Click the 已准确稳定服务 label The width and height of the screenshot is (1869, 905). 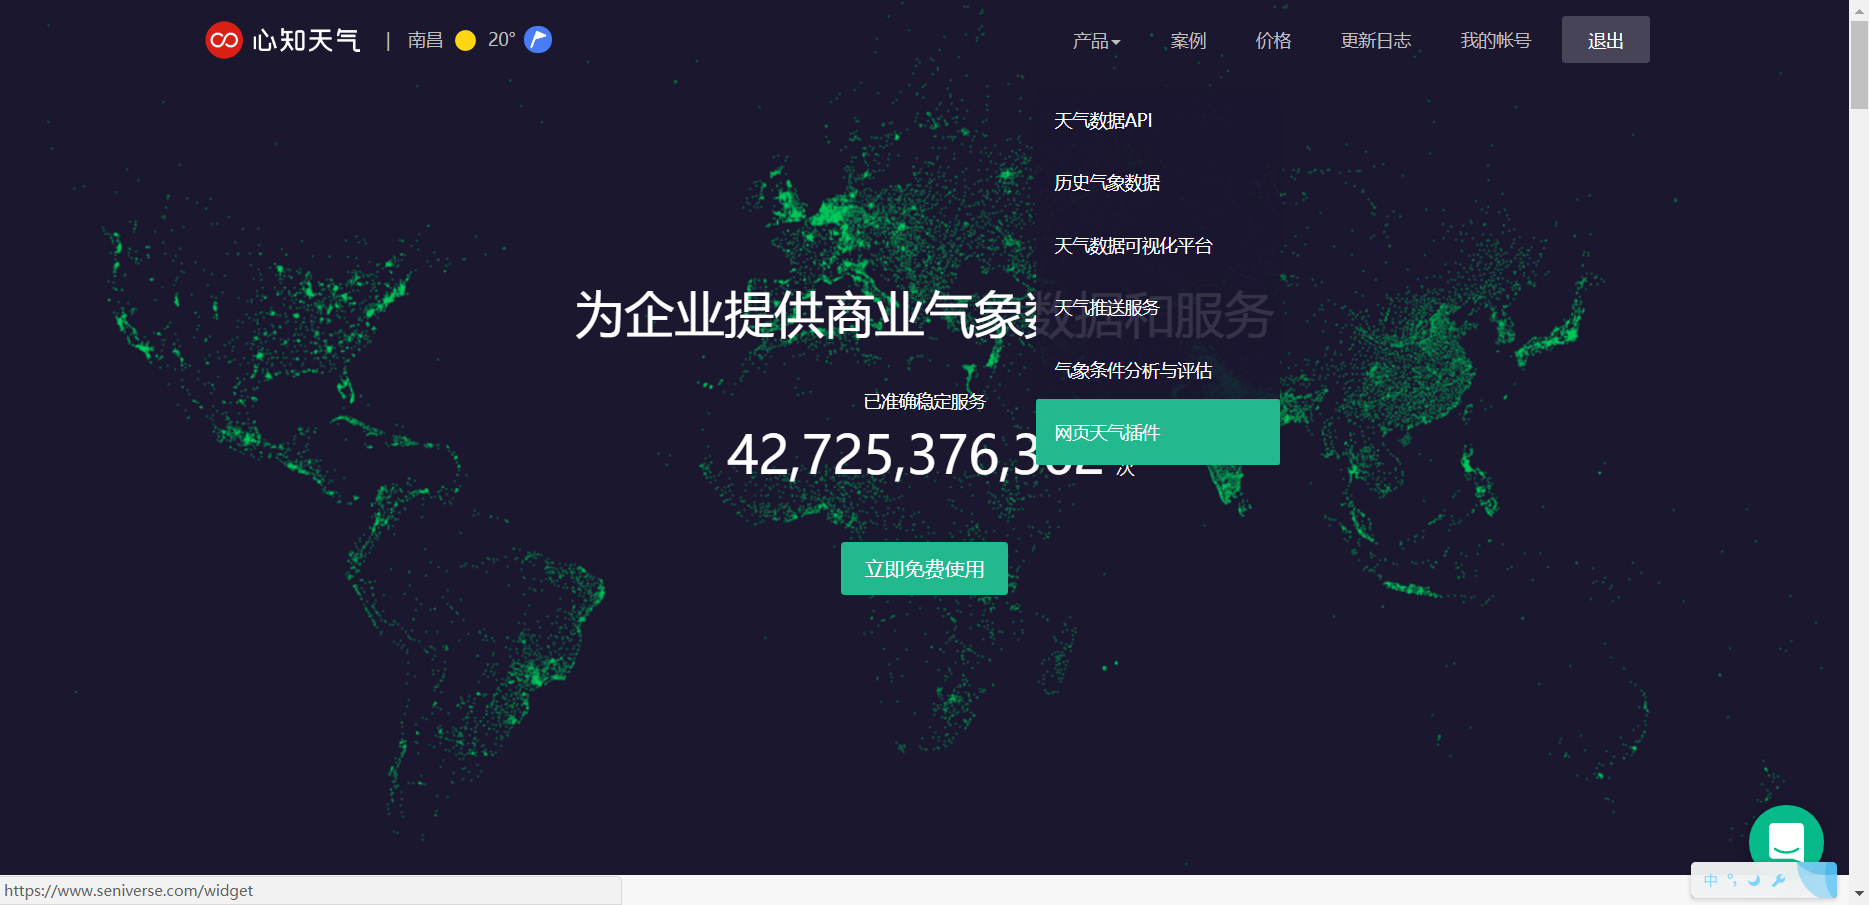pyautogui.click(x=924, y=401)
